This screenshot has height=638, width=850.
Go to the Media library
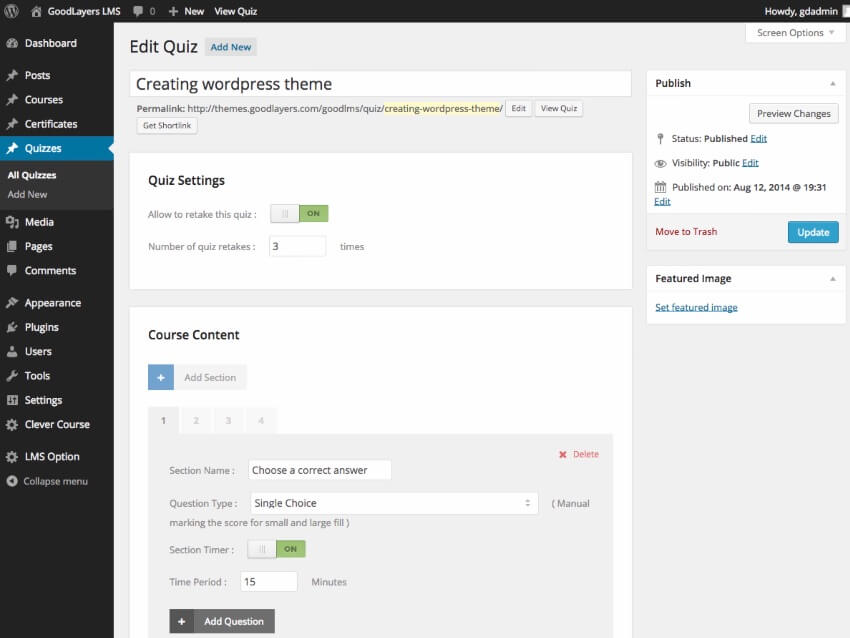click(x=39, y=222)
